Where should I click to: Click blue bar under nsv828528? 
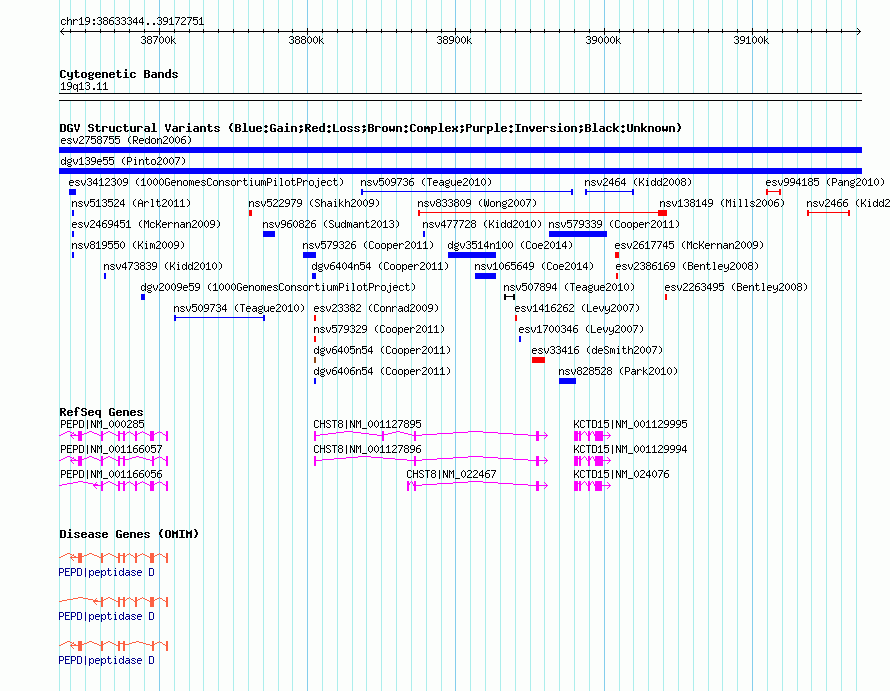tap(567, 381)
